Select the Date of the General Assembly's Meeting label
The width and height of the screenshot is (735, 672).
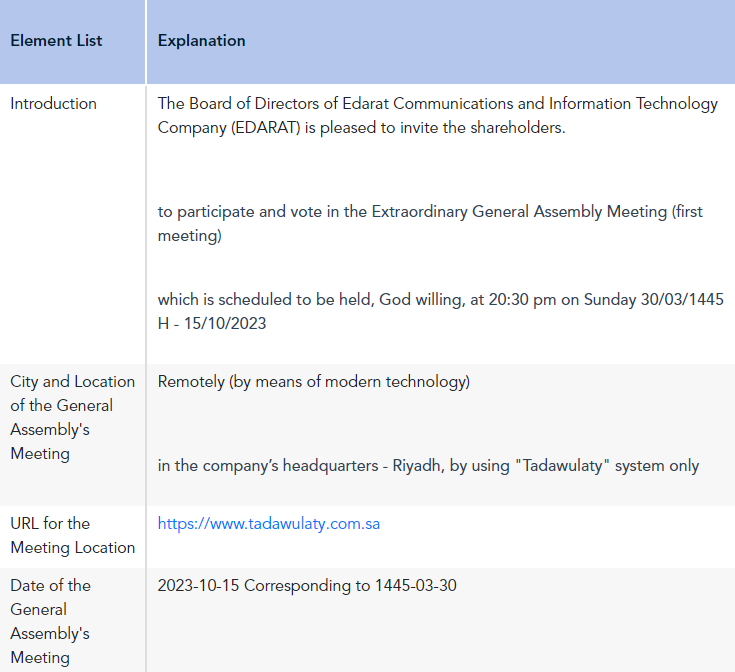point(51,621)
